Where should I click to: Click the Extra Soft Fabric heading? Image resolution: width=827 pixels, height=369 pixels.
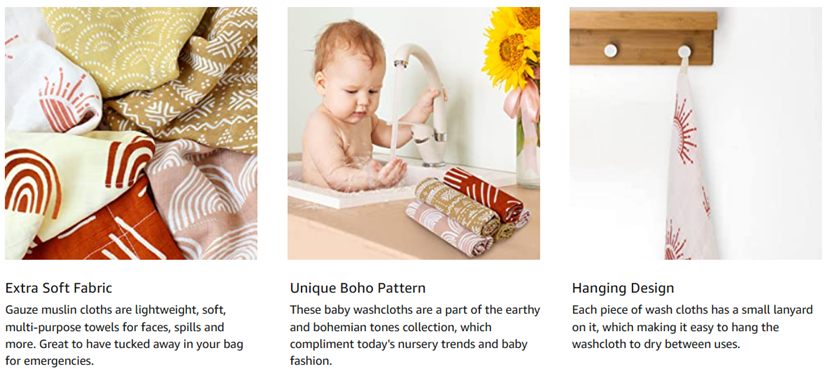tap(59, 288)
